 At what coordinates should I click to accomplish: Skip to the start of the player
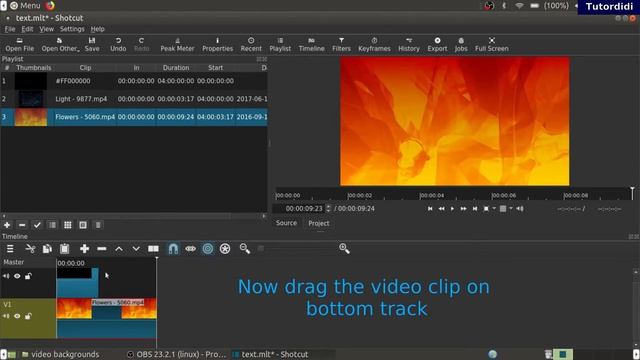430,209
